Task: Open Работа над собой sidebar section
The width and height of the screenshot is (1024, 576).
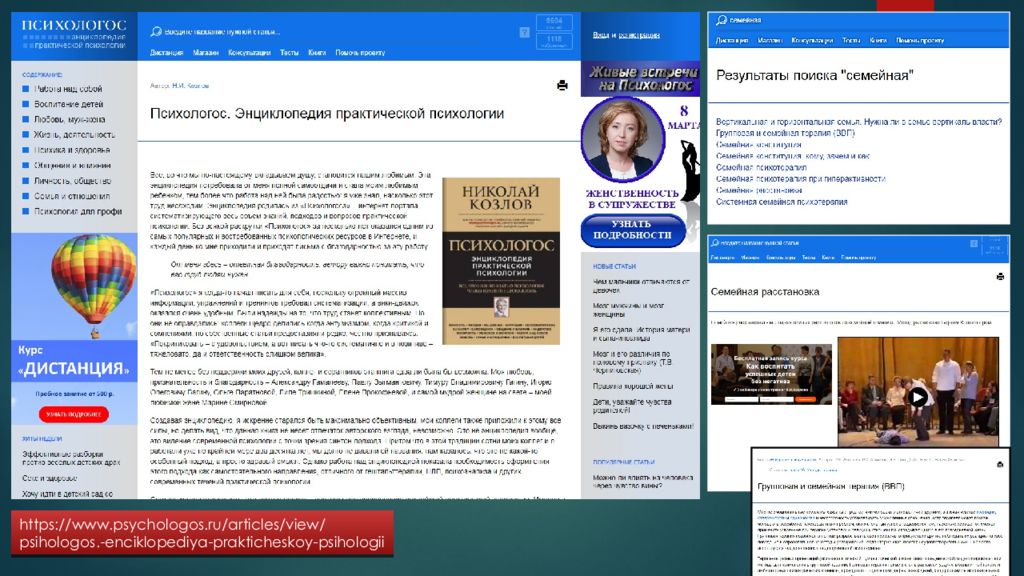Action: 68,89
